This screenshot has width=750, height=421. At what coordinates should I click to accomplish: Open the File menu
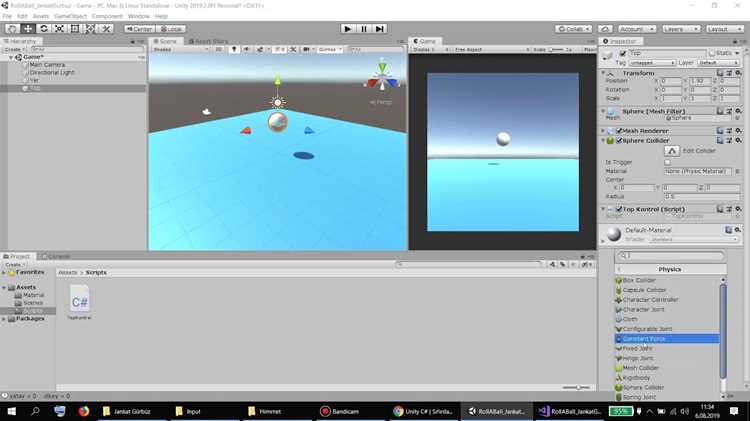[7, 16]
